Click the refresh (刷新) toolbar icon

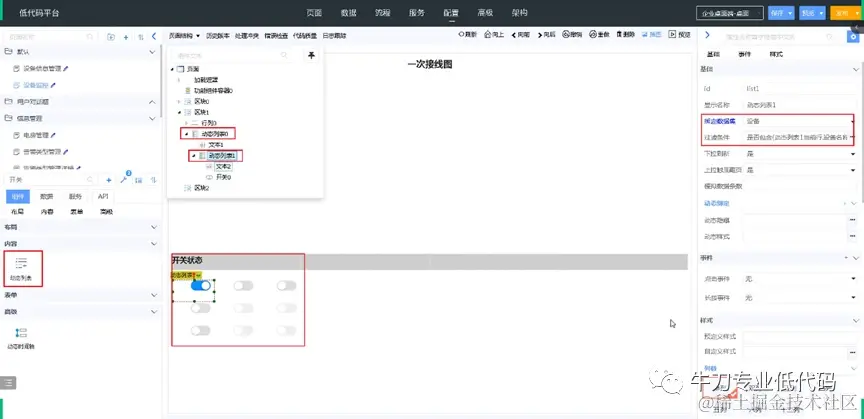click(x=462, y=34)
